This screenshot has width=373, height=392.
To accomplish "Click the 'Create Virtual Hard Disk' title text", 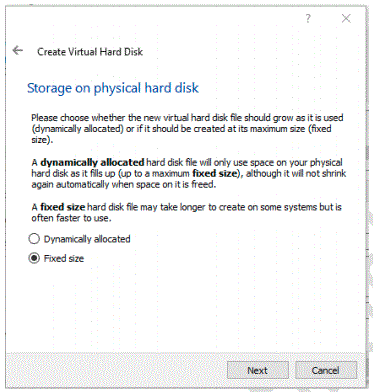I will click(x=90, y=52).
